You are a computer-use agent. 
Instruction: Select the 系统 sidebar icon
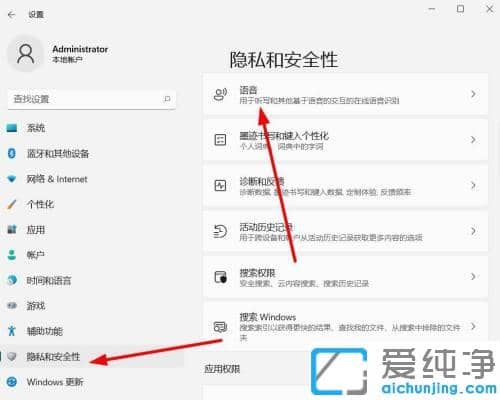[x=12, y=128]
